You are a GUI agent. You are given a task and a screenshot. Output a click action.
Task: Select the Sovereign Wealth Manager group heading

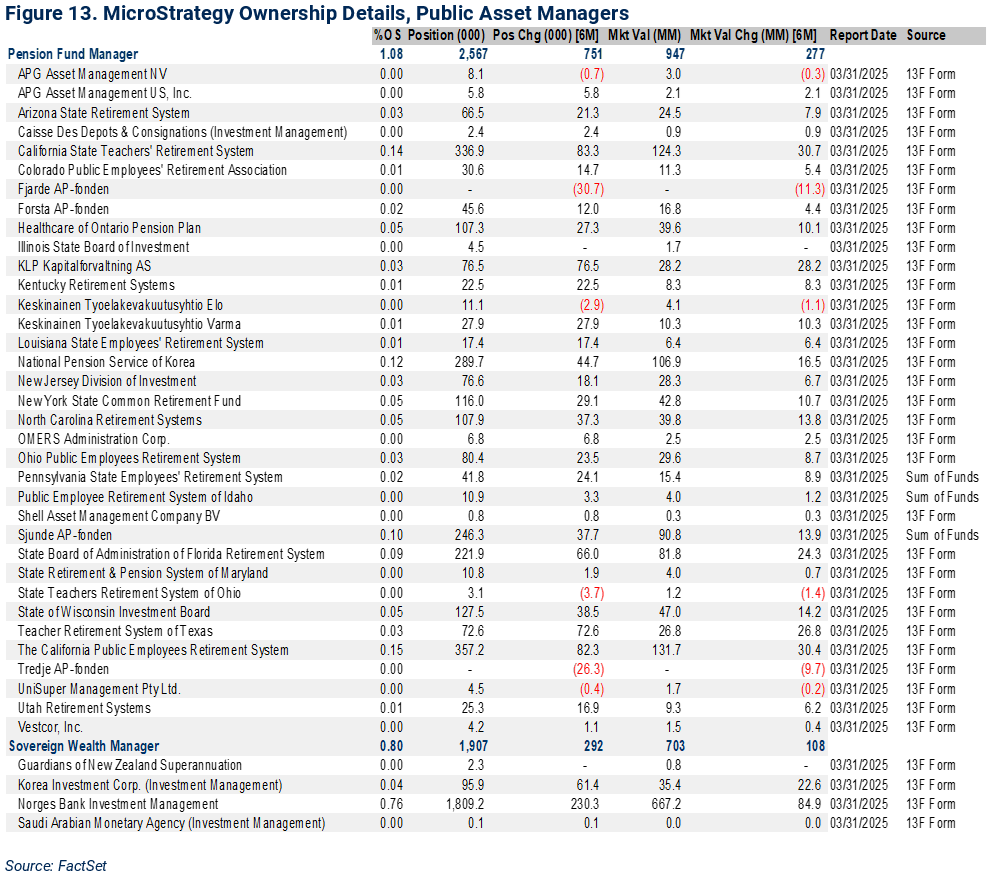pos(84,746)
